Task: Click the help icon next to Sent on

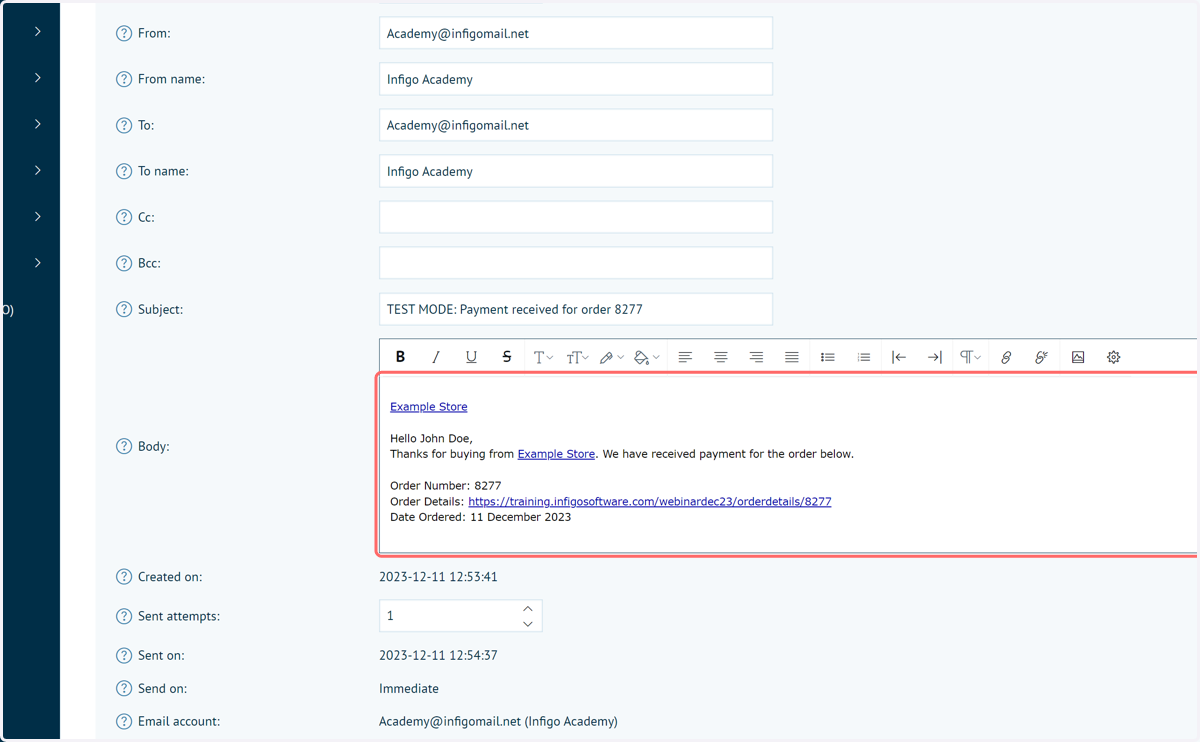Action: (124, 656)
